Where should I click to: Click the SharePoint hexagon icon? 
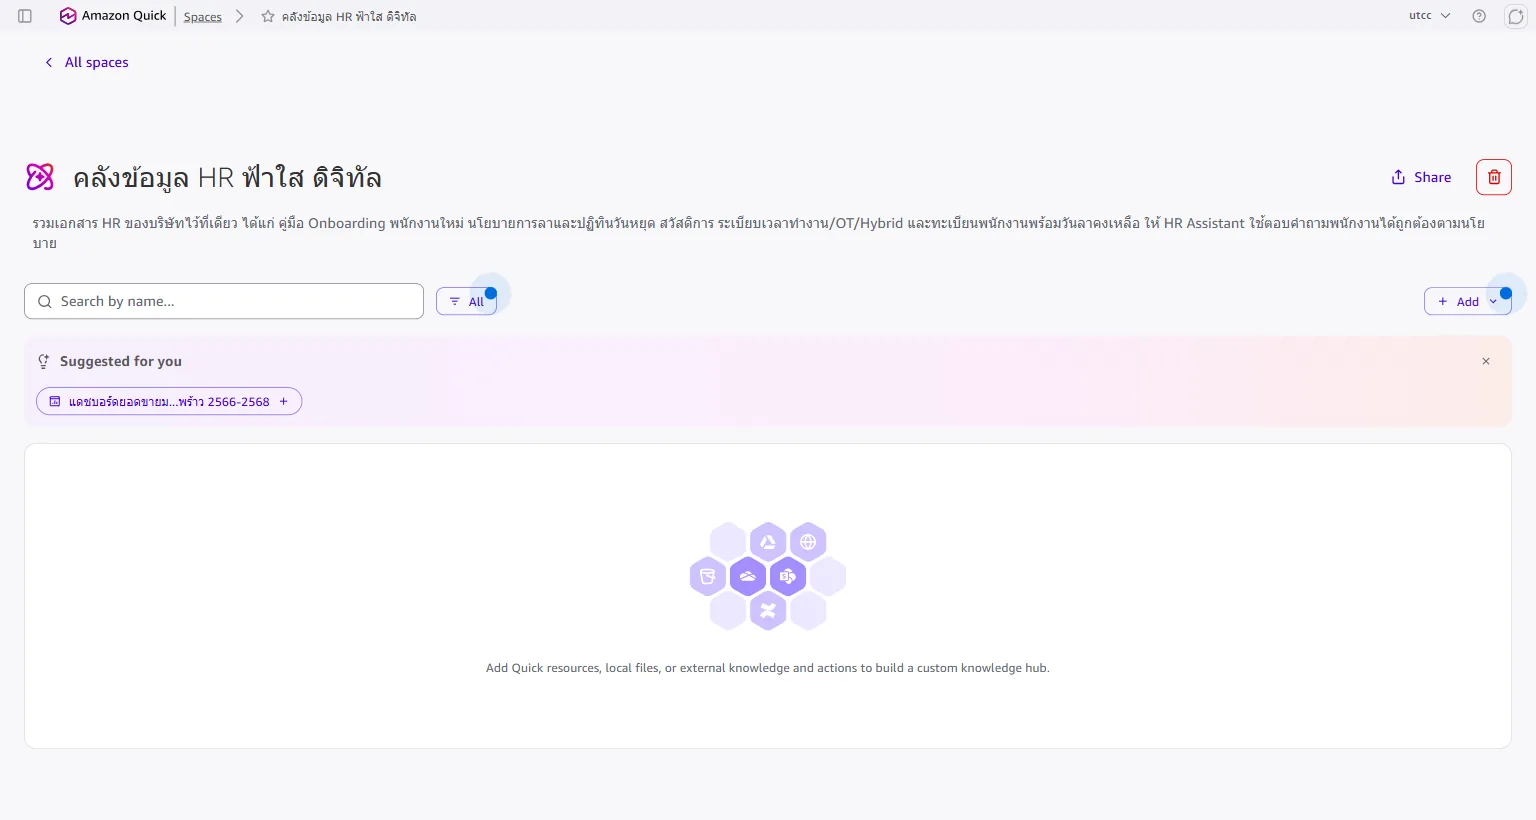click(788, 576)
